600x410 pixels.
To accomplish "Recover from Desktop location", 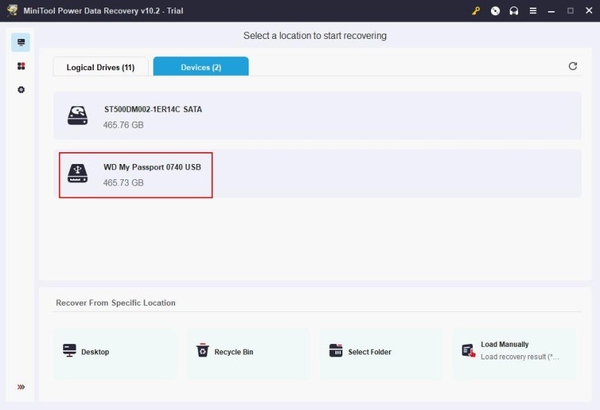I will coord(115,354).
